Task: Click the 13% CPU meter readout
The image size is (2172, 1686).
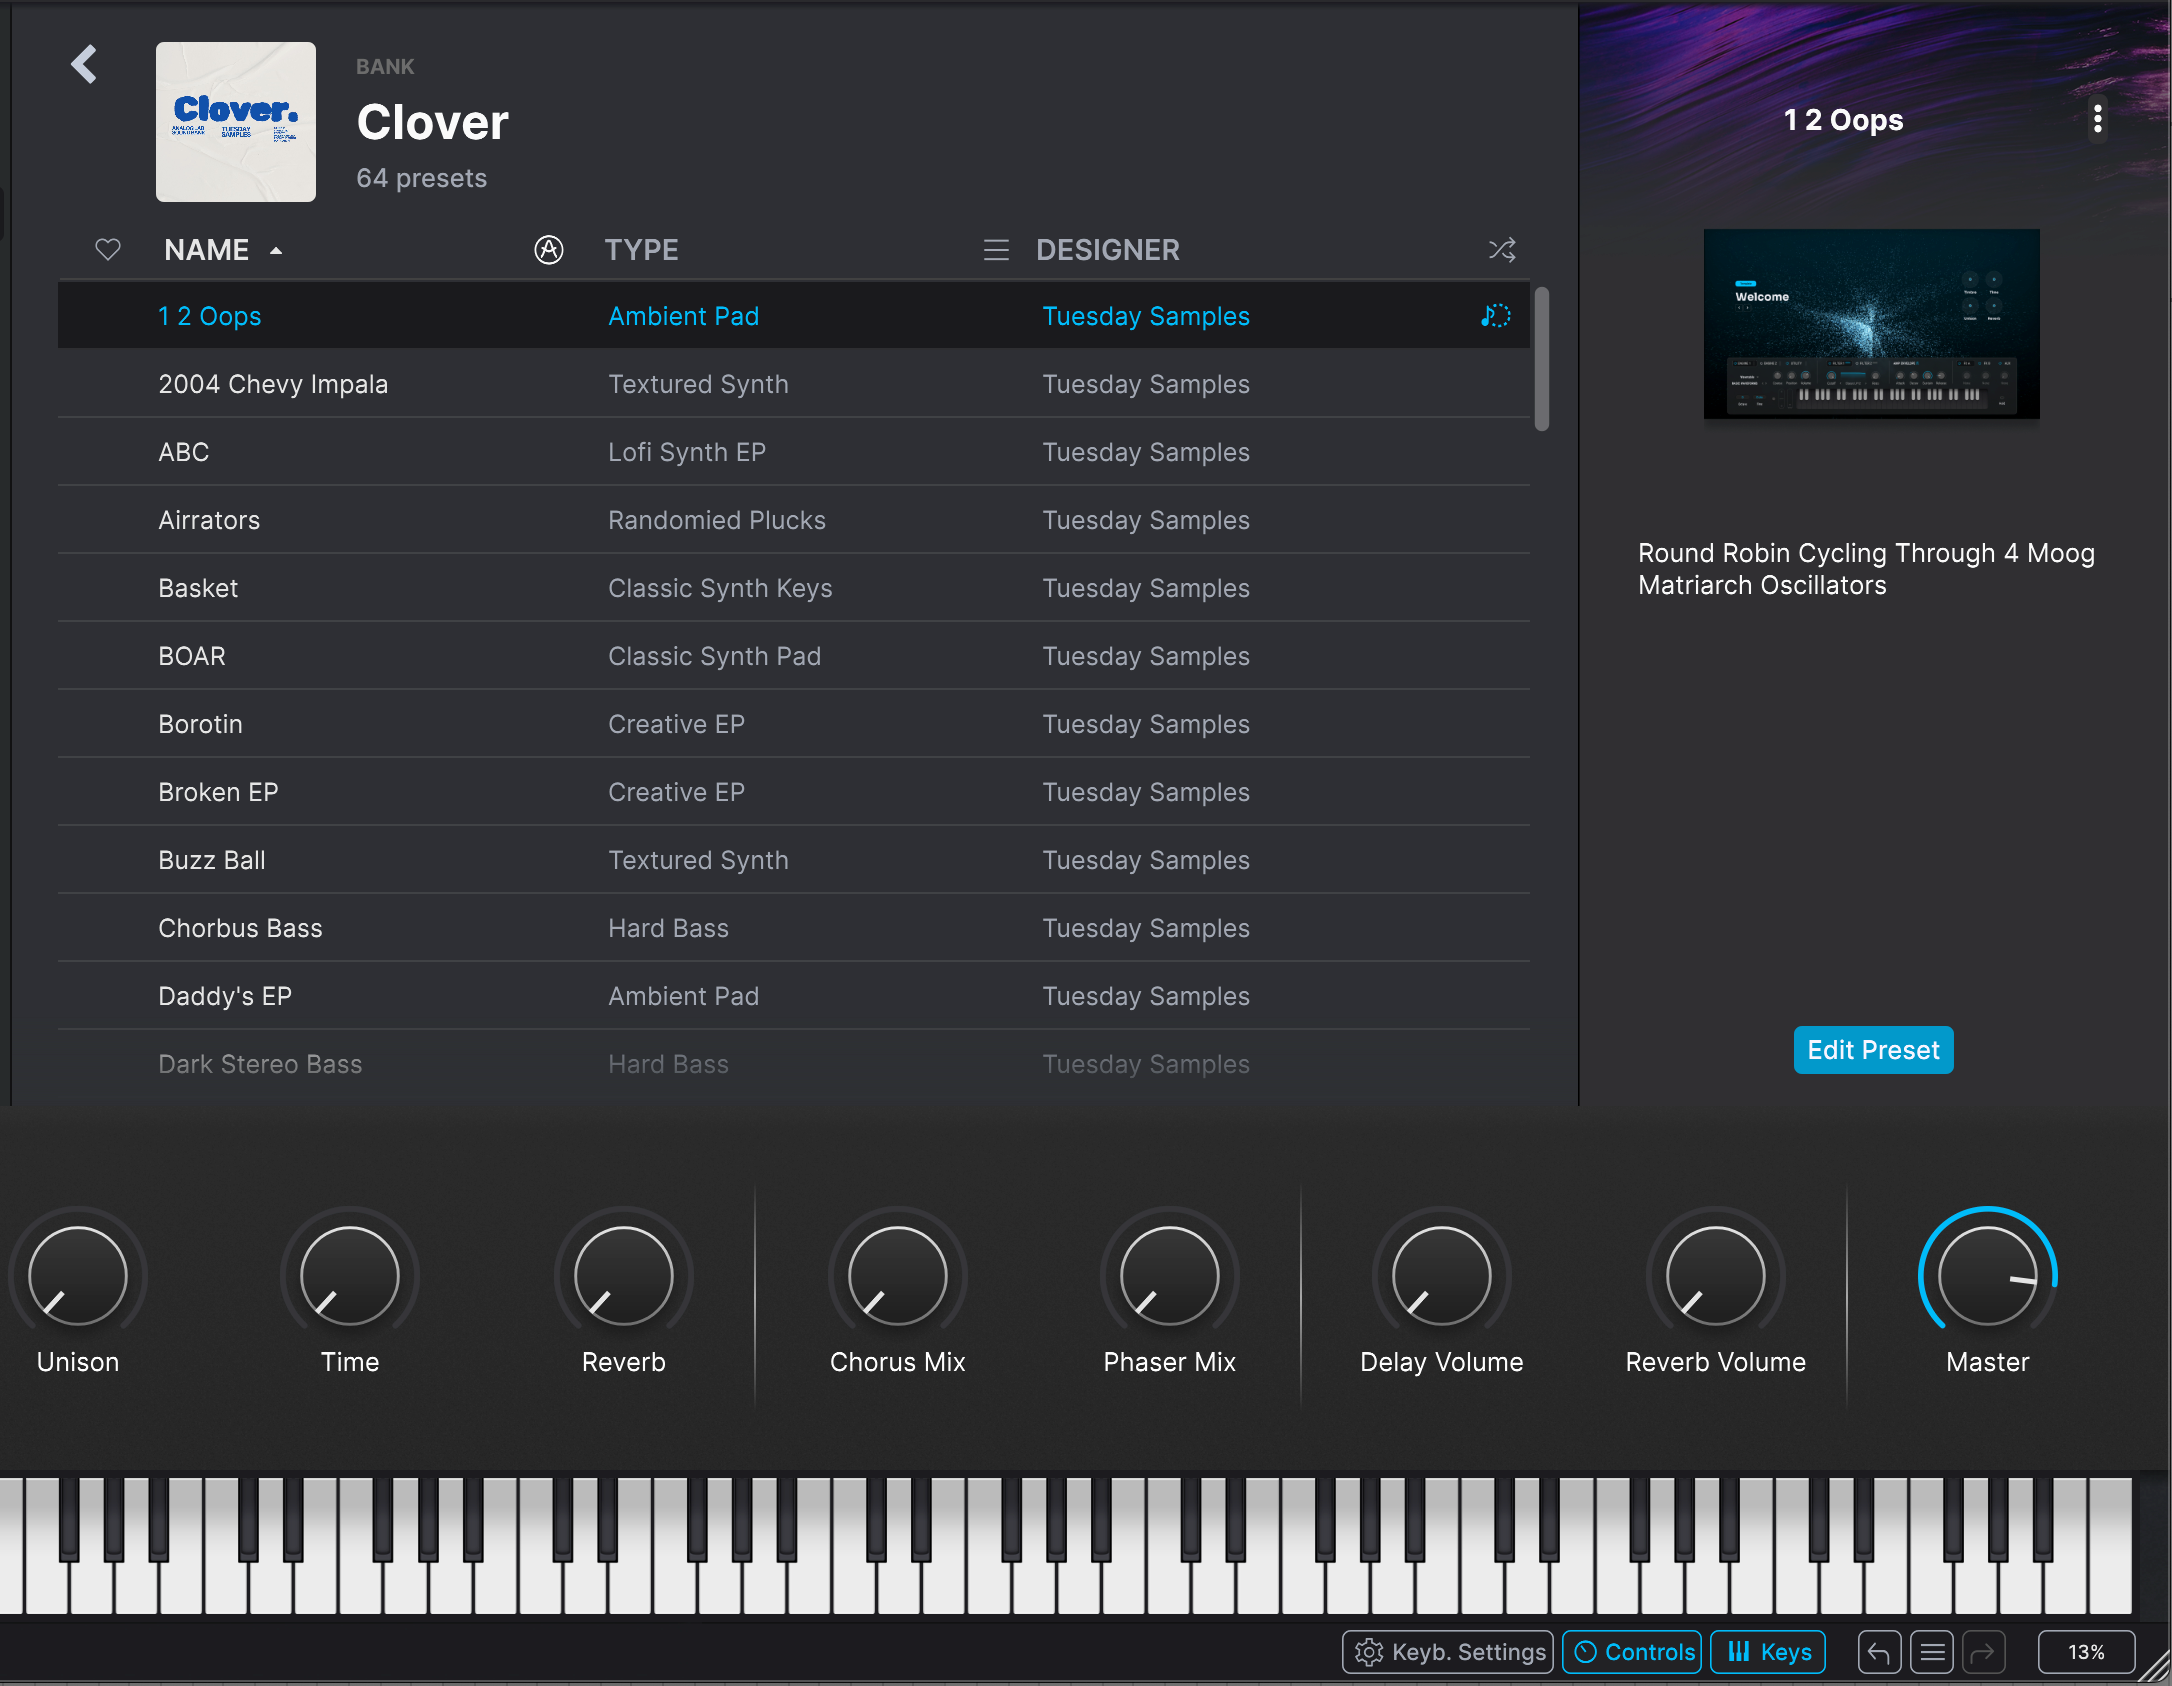Action: coord(2087,1652)
